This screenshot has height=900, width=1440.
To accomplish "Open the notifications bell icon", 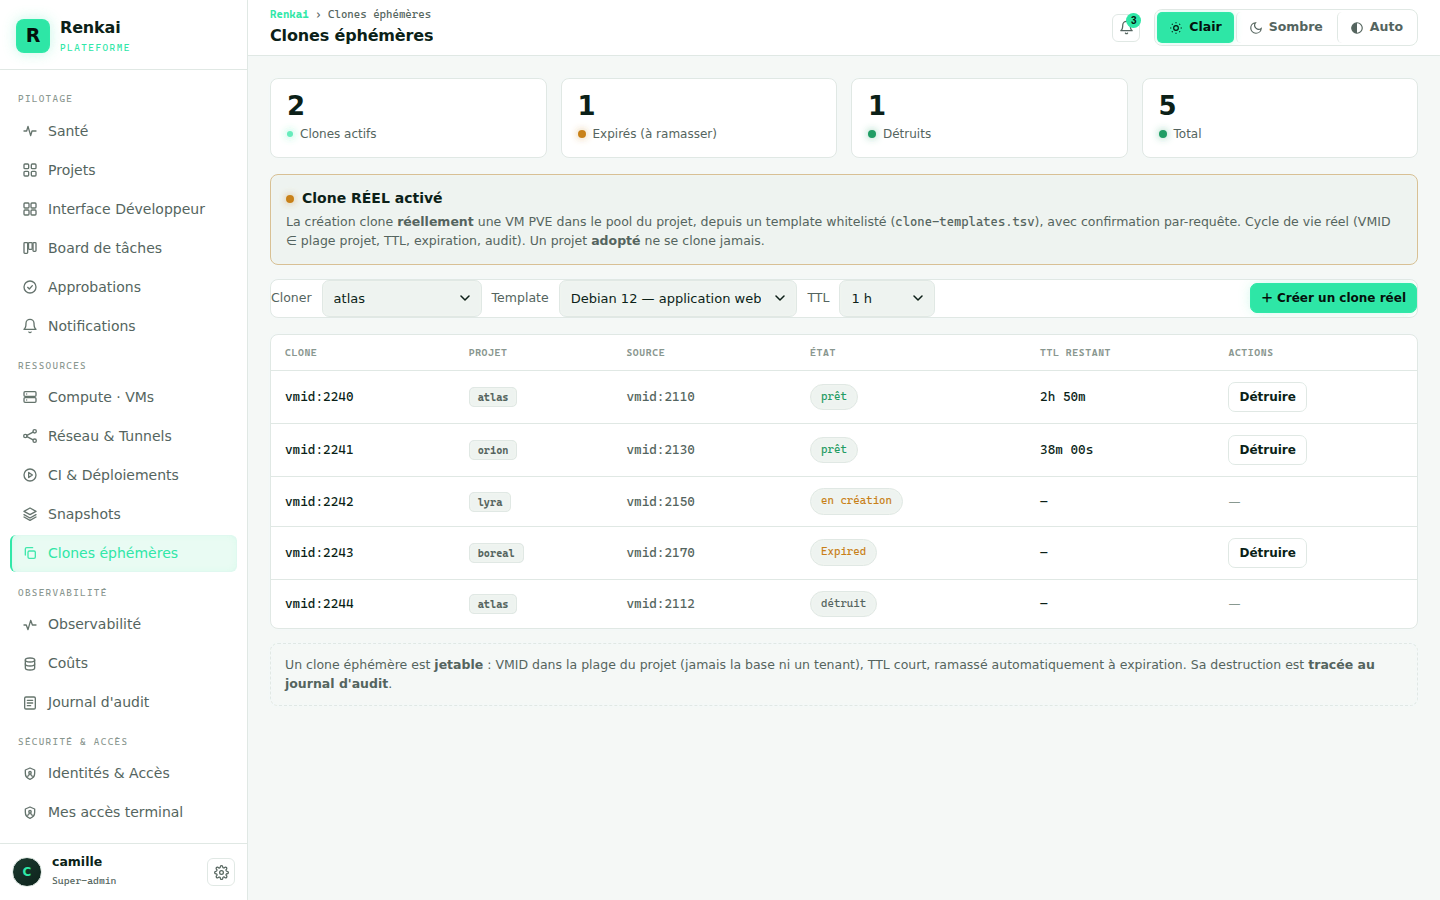I will tap(1126, 28).
